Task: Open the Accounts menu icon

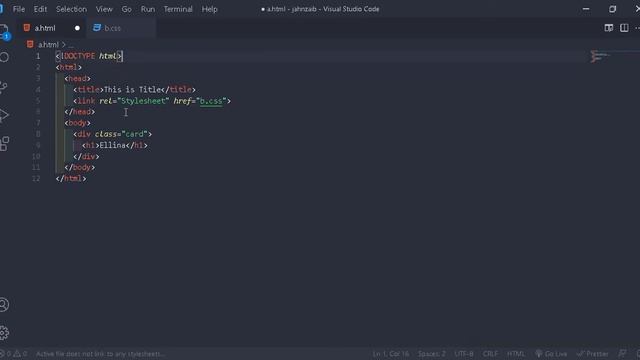Action: click(4, 304)
